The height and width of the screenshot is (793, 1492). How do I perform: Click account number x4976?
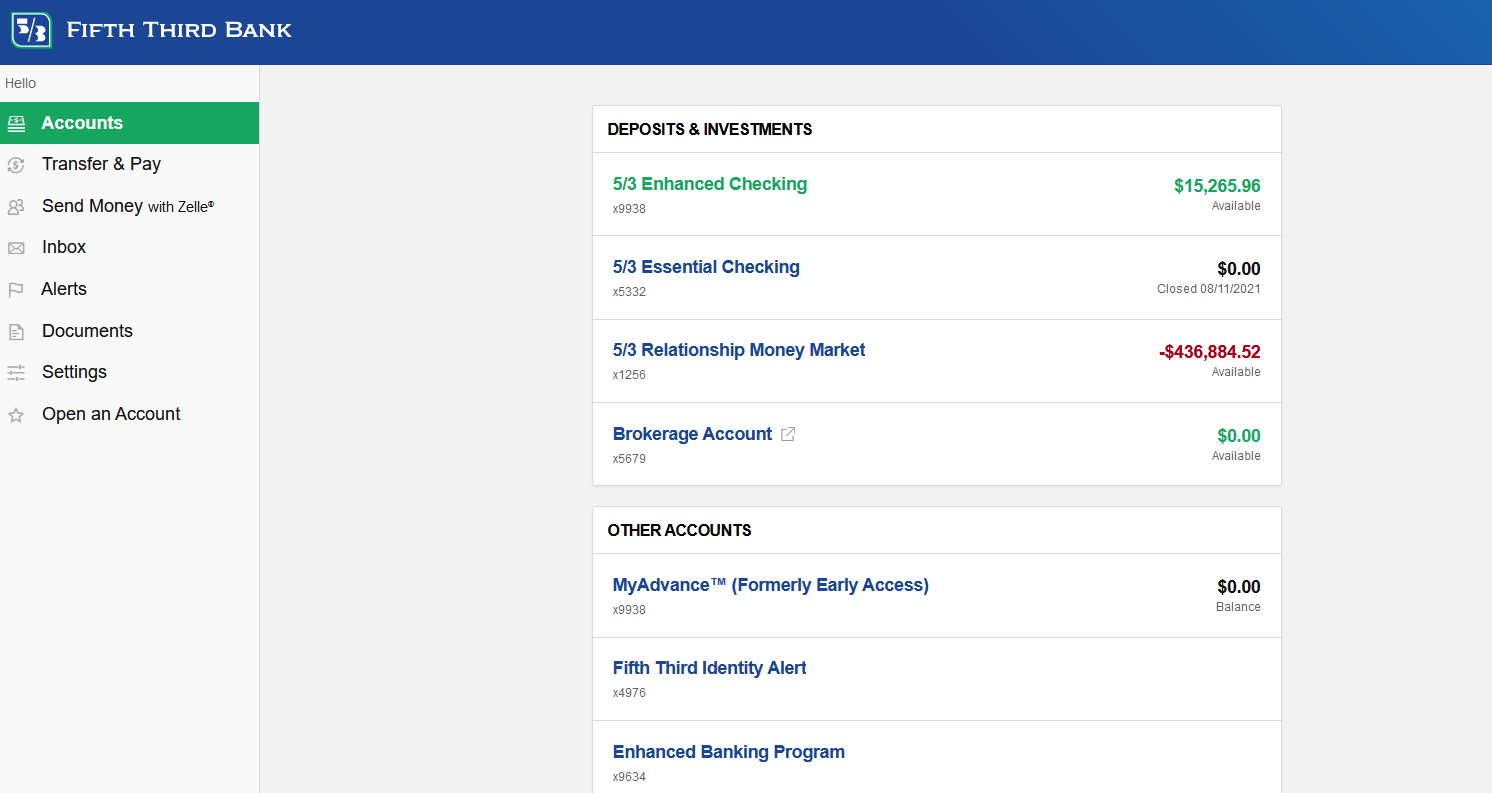point(629,693)
